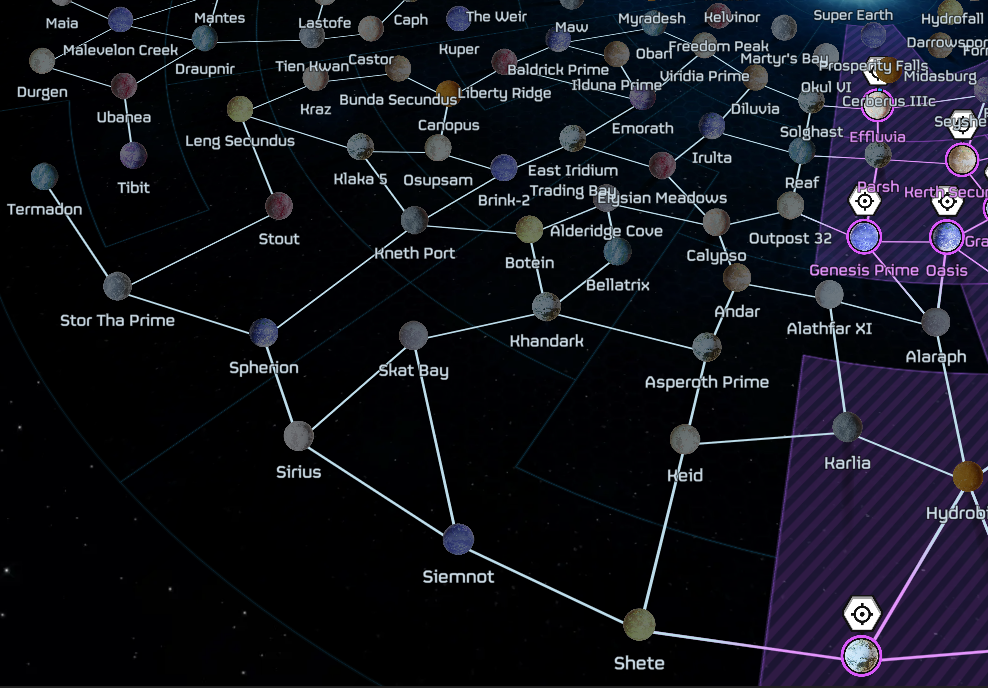Click the Kneth Port planet
Viewport: 988px width, 688px height.
[415, 220]
